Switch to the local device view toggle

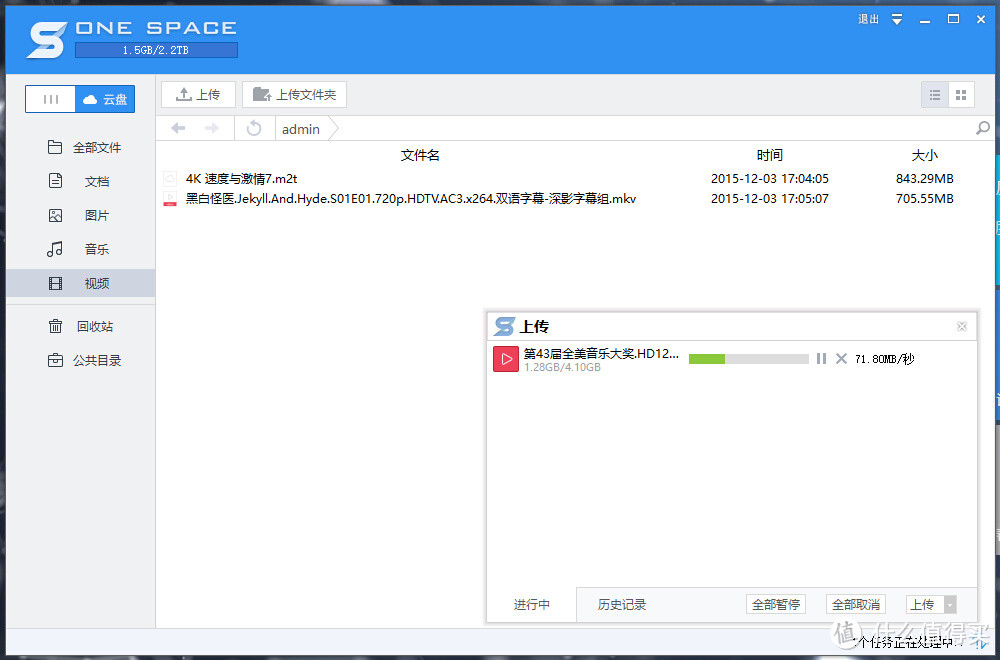click(50, 99)
